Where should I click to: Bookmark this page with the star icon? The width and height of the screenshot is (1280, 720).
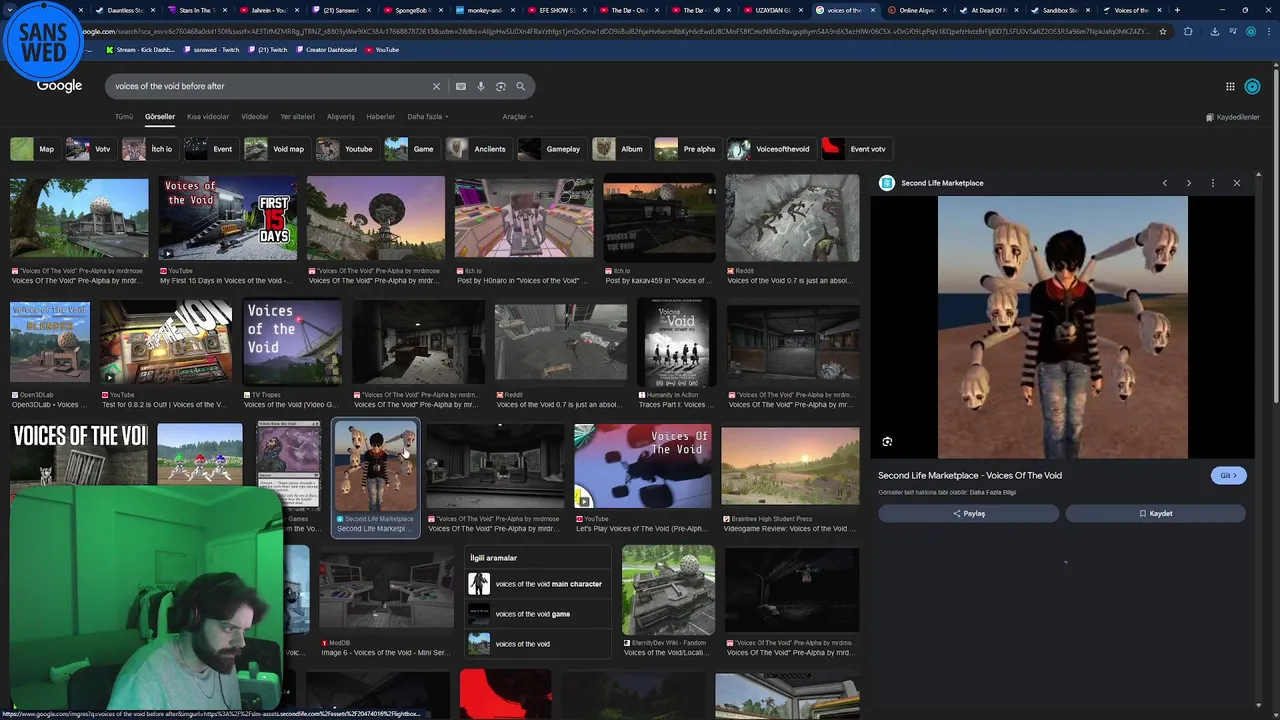[x=1163, y=31]
